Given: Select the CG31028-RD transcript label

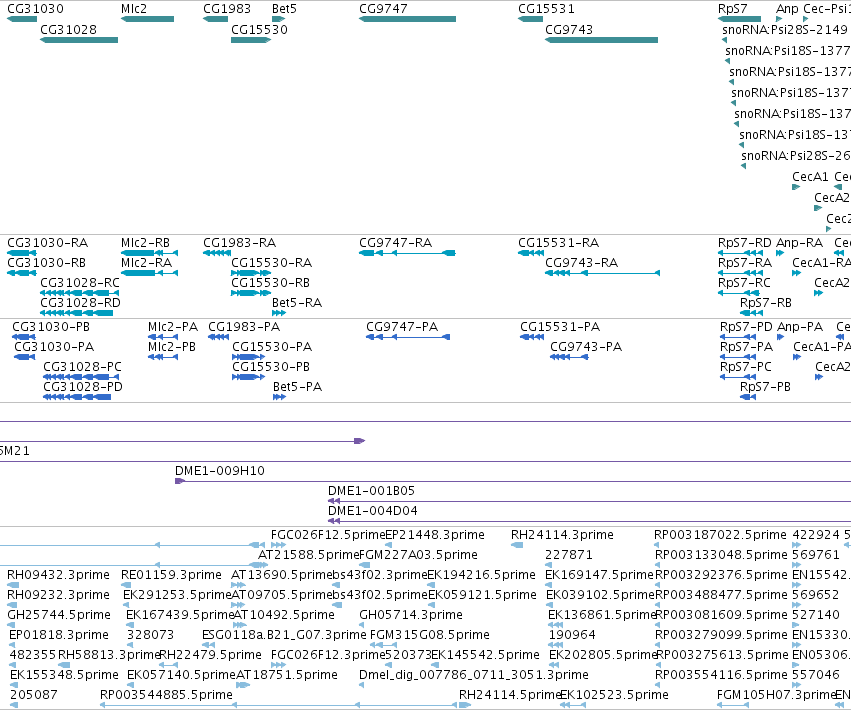Looking at the screenshot, I should (x=80, y=303).
